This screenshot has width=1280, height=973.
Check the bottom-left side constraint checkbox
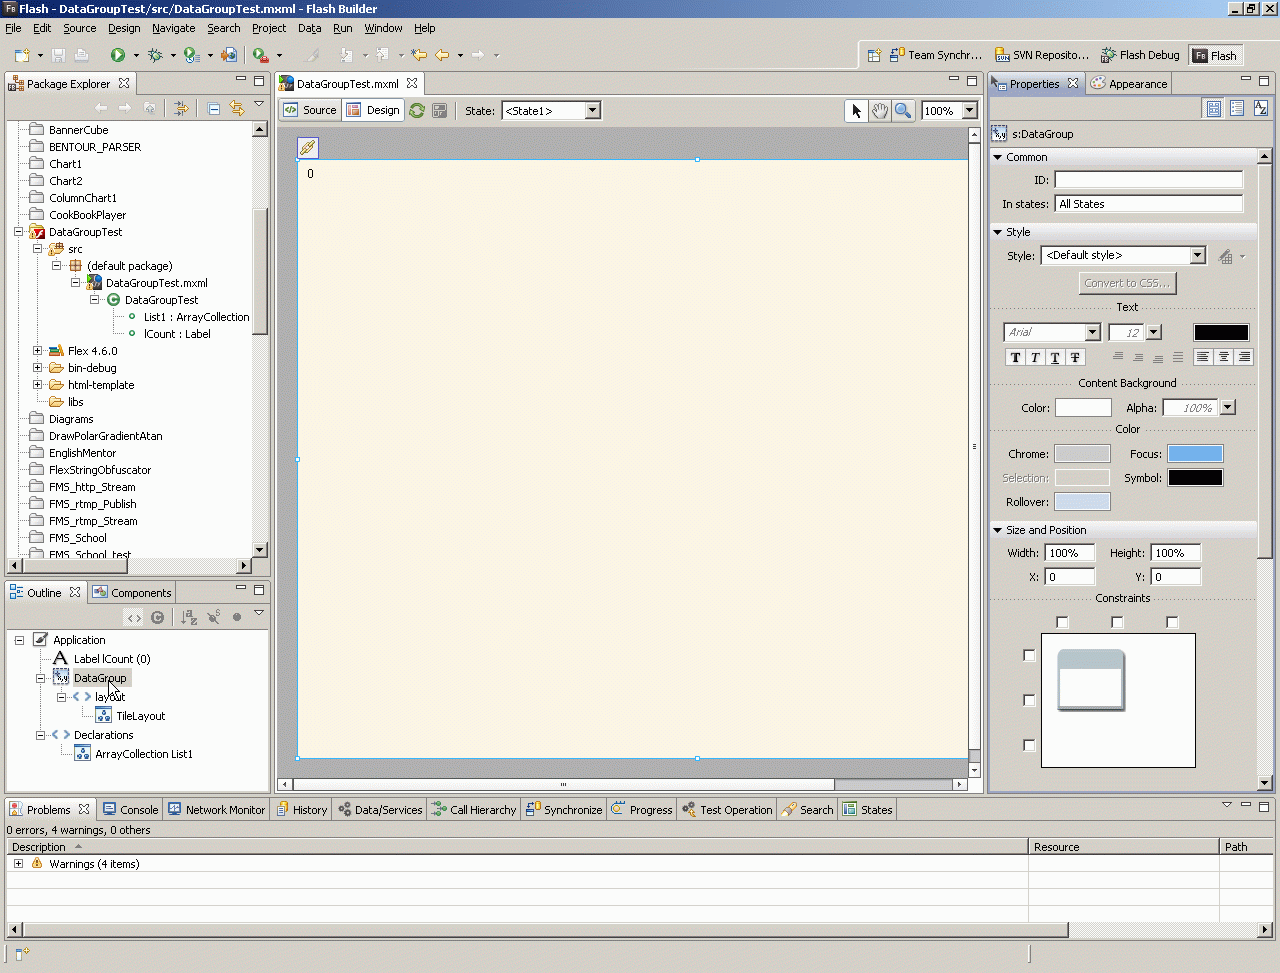[x=1029, y=745]
